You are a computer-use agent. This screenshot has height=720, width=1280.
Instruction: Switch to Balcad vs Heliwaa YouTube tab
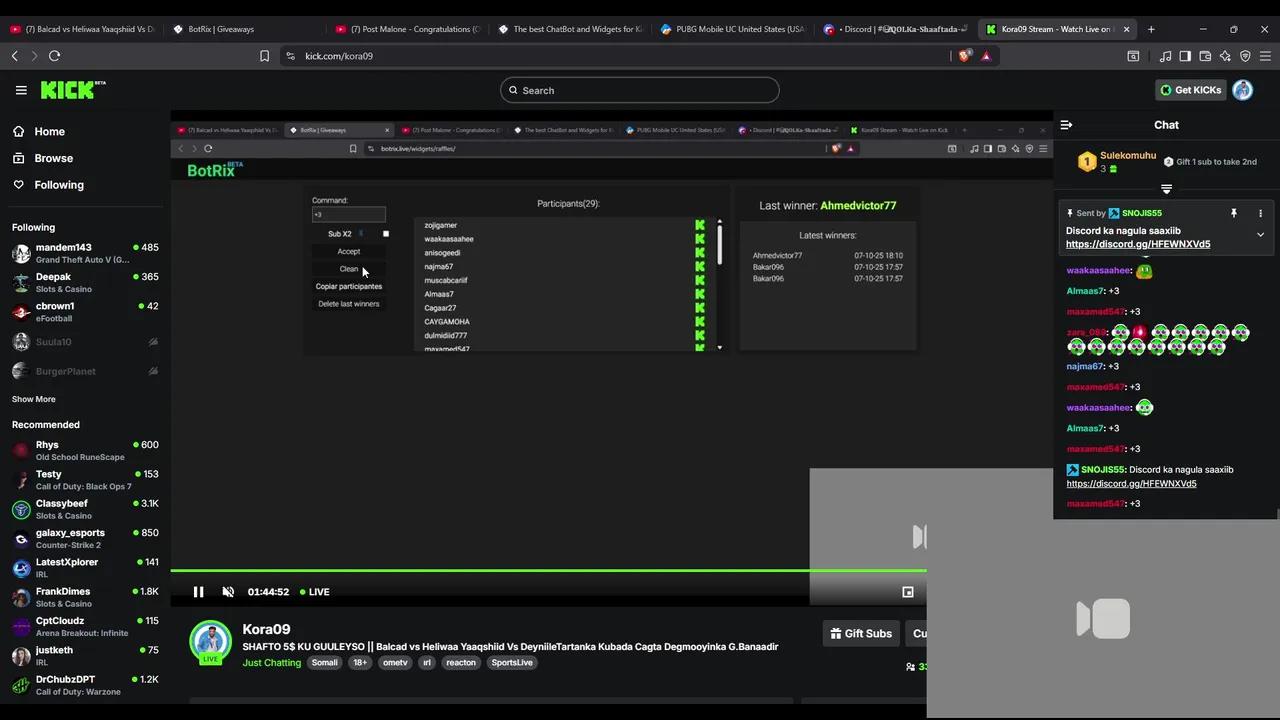tap(81, 29)
